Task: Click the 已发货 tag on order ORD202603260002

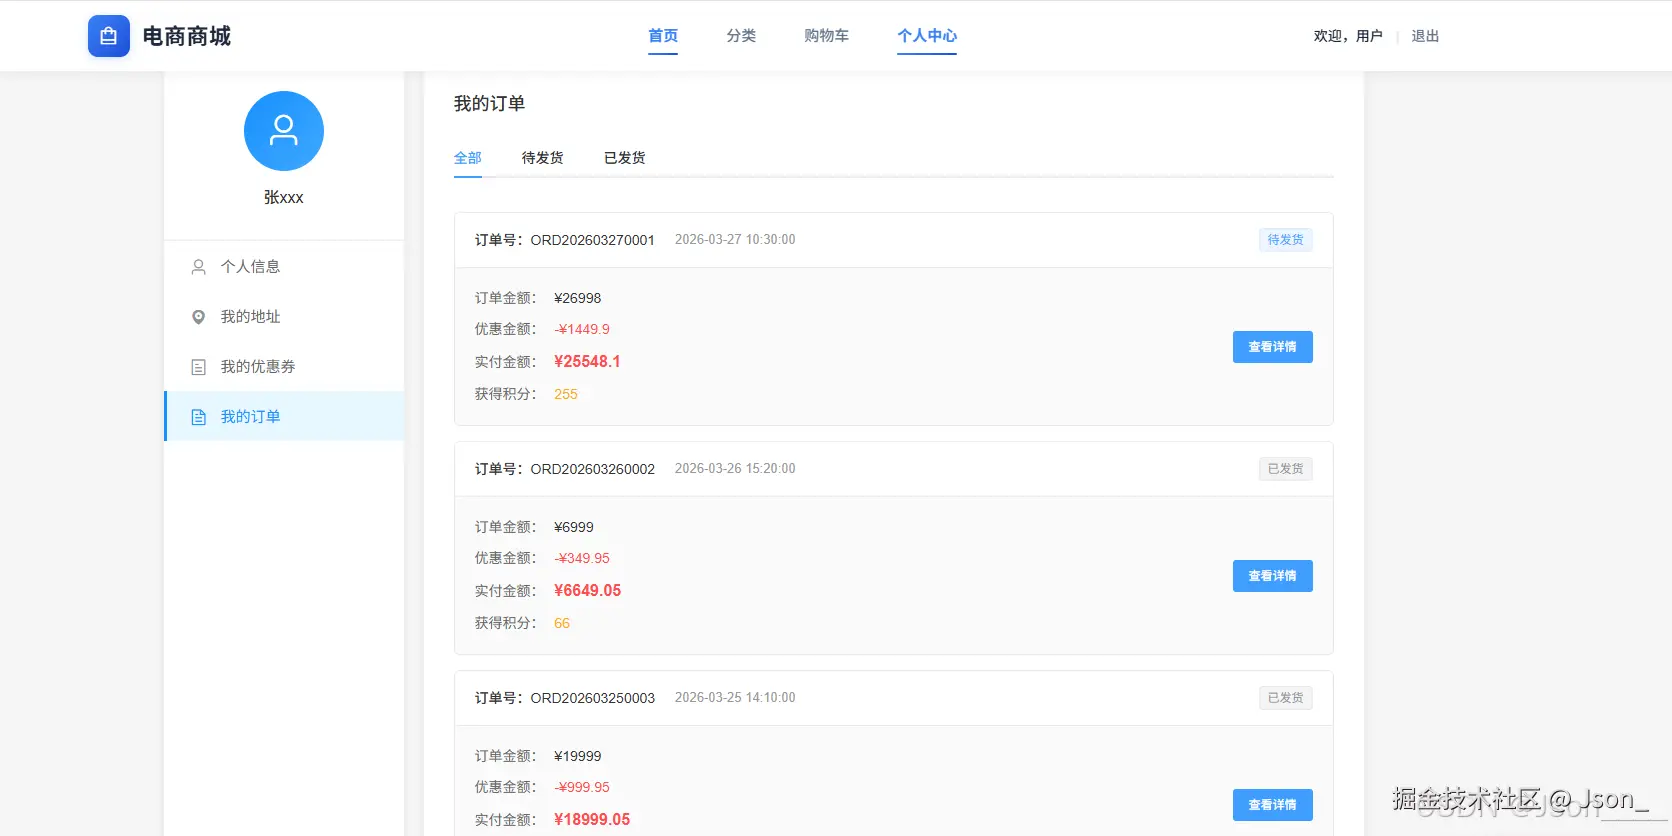Action: click(1285, 469)
